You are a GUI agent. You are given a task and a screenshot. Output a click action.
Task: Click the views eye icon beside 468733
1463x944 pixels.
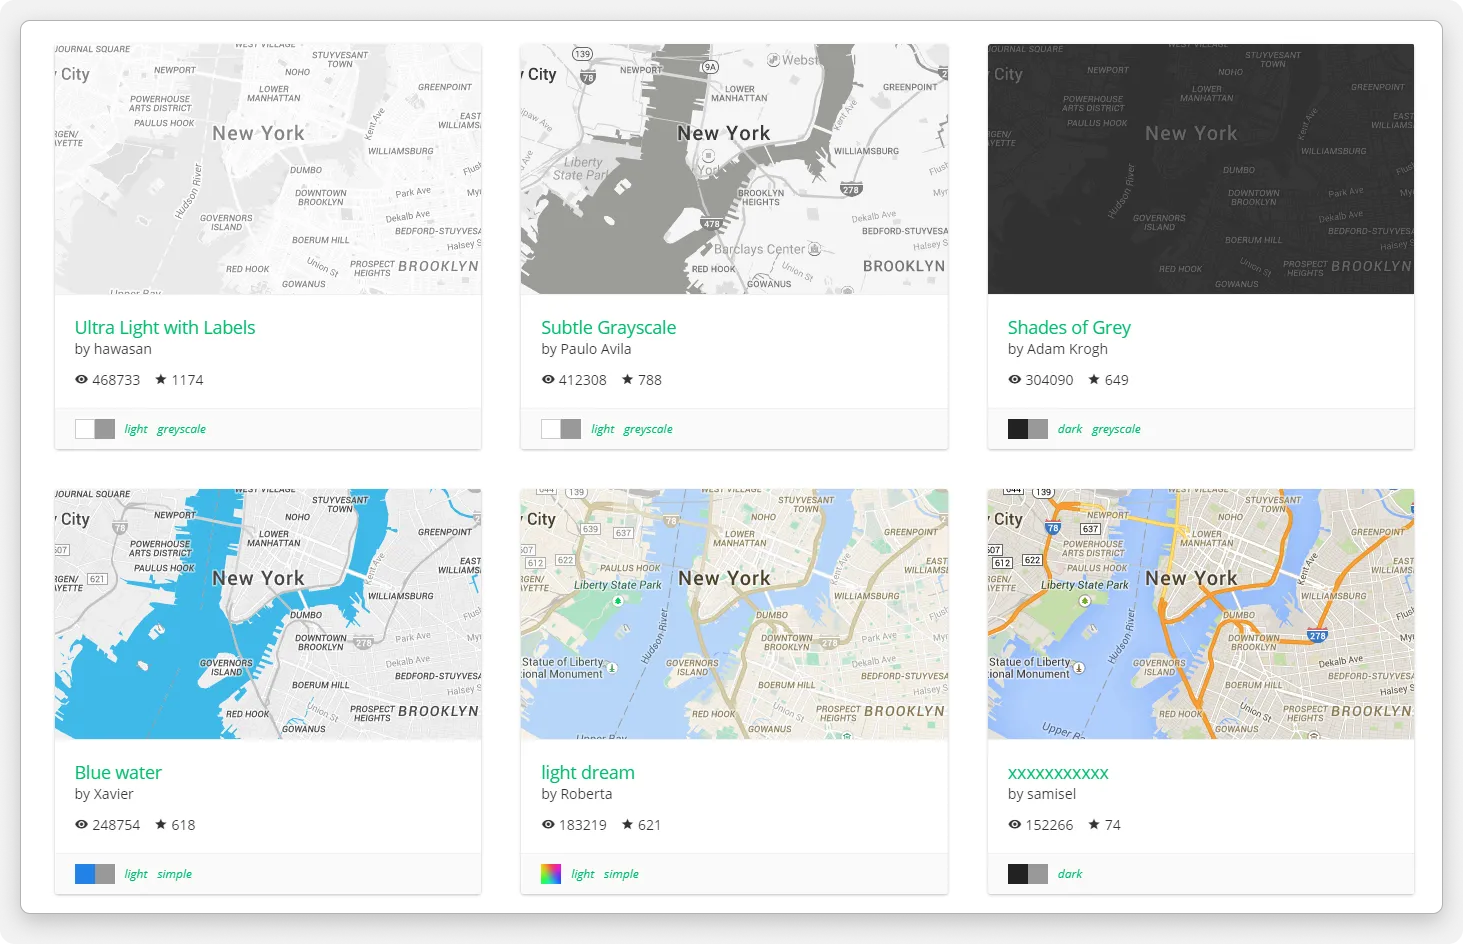pyautogui.click(x=82, y=380)
